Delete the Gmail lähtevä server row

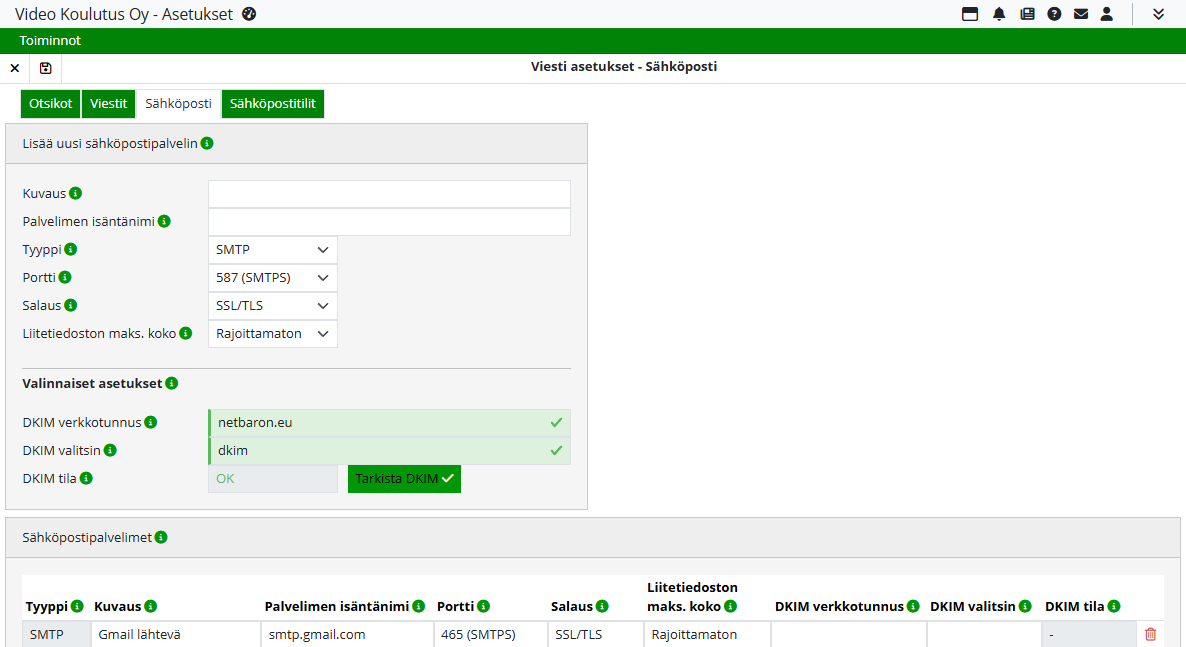click(x=1150, y=634)
